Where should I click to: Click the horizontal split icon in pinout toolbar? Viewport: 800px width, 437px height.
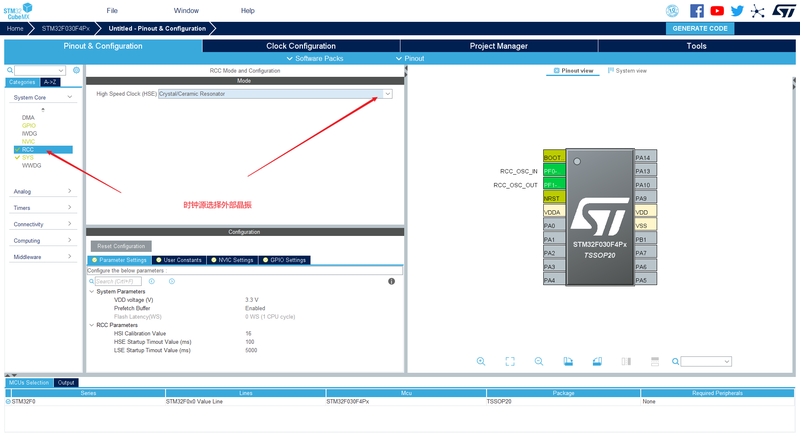pyautogui.click(x=655, y=361)
